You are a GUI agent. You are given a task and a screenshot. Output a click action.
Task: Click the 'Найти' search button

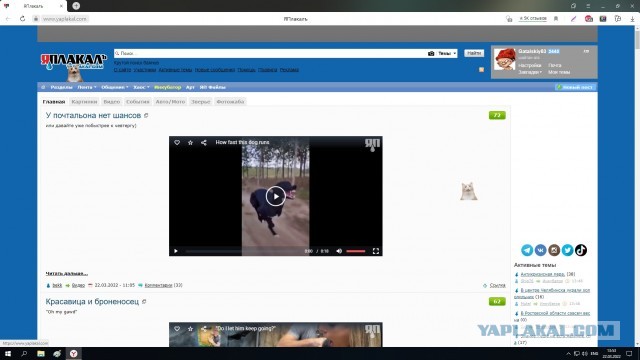tap(474, 53)
